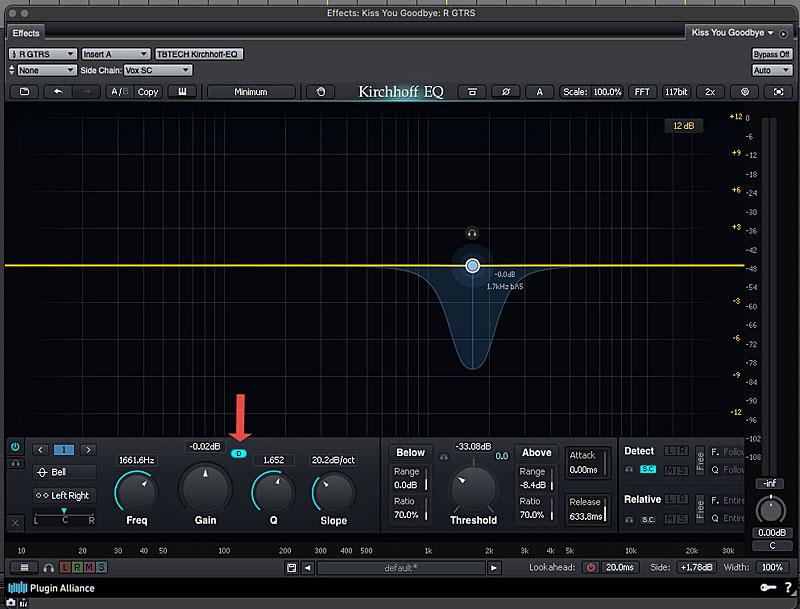
Task: Open the Left Right channel mode selector
Action: point(64,495)
